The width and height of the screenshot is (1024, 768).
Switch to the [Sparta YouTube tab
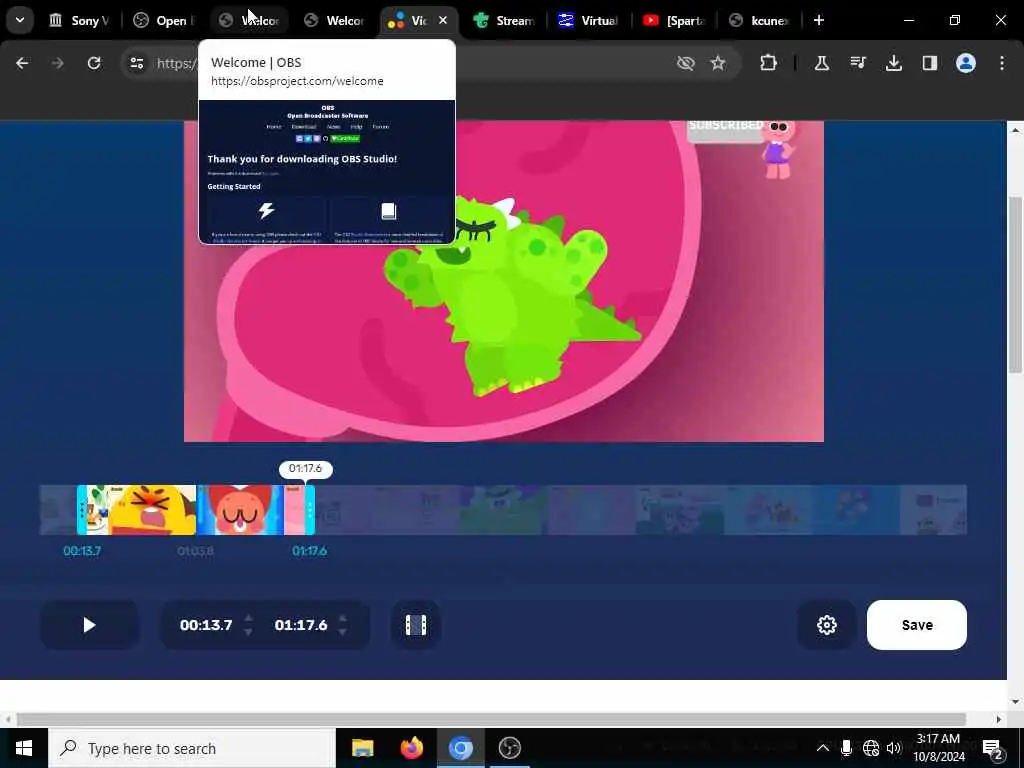pyautogui.click(x=674, y=20)
